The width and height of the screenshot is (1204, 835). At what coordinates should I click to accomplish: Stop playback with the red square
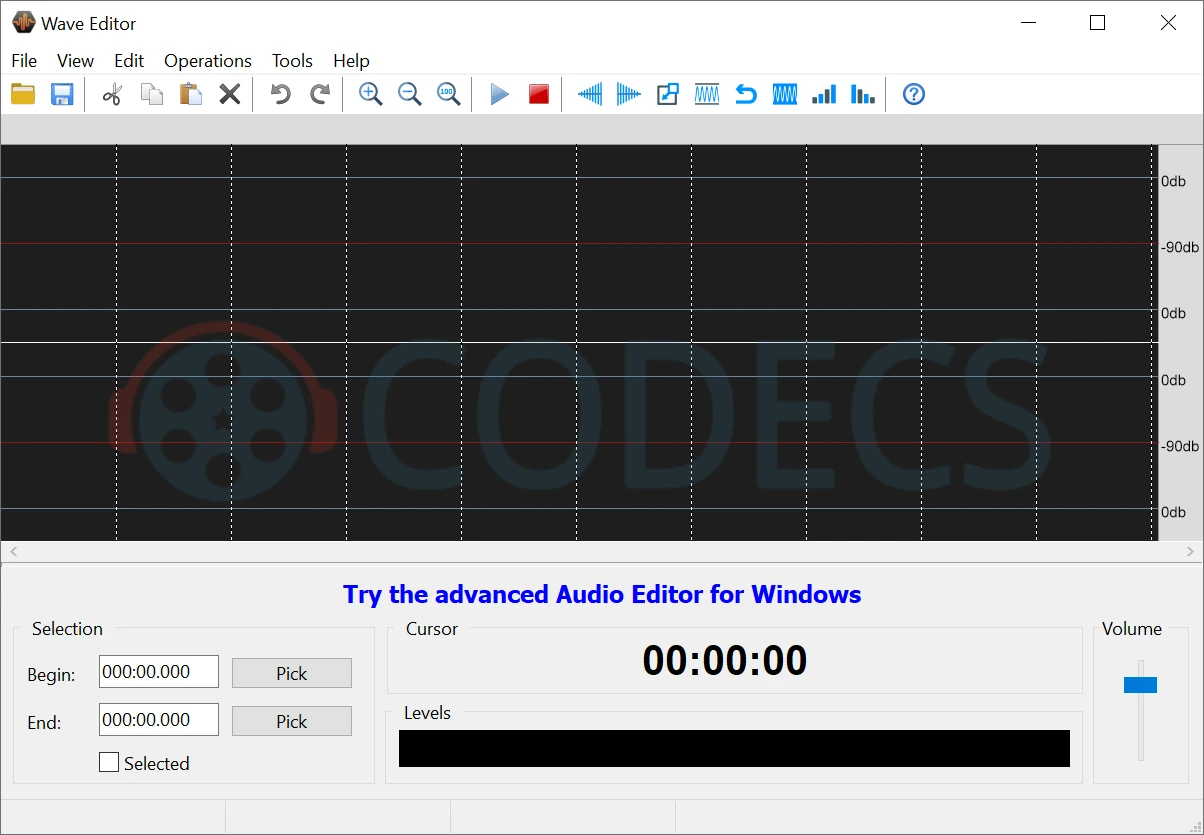tap(539, 94)
